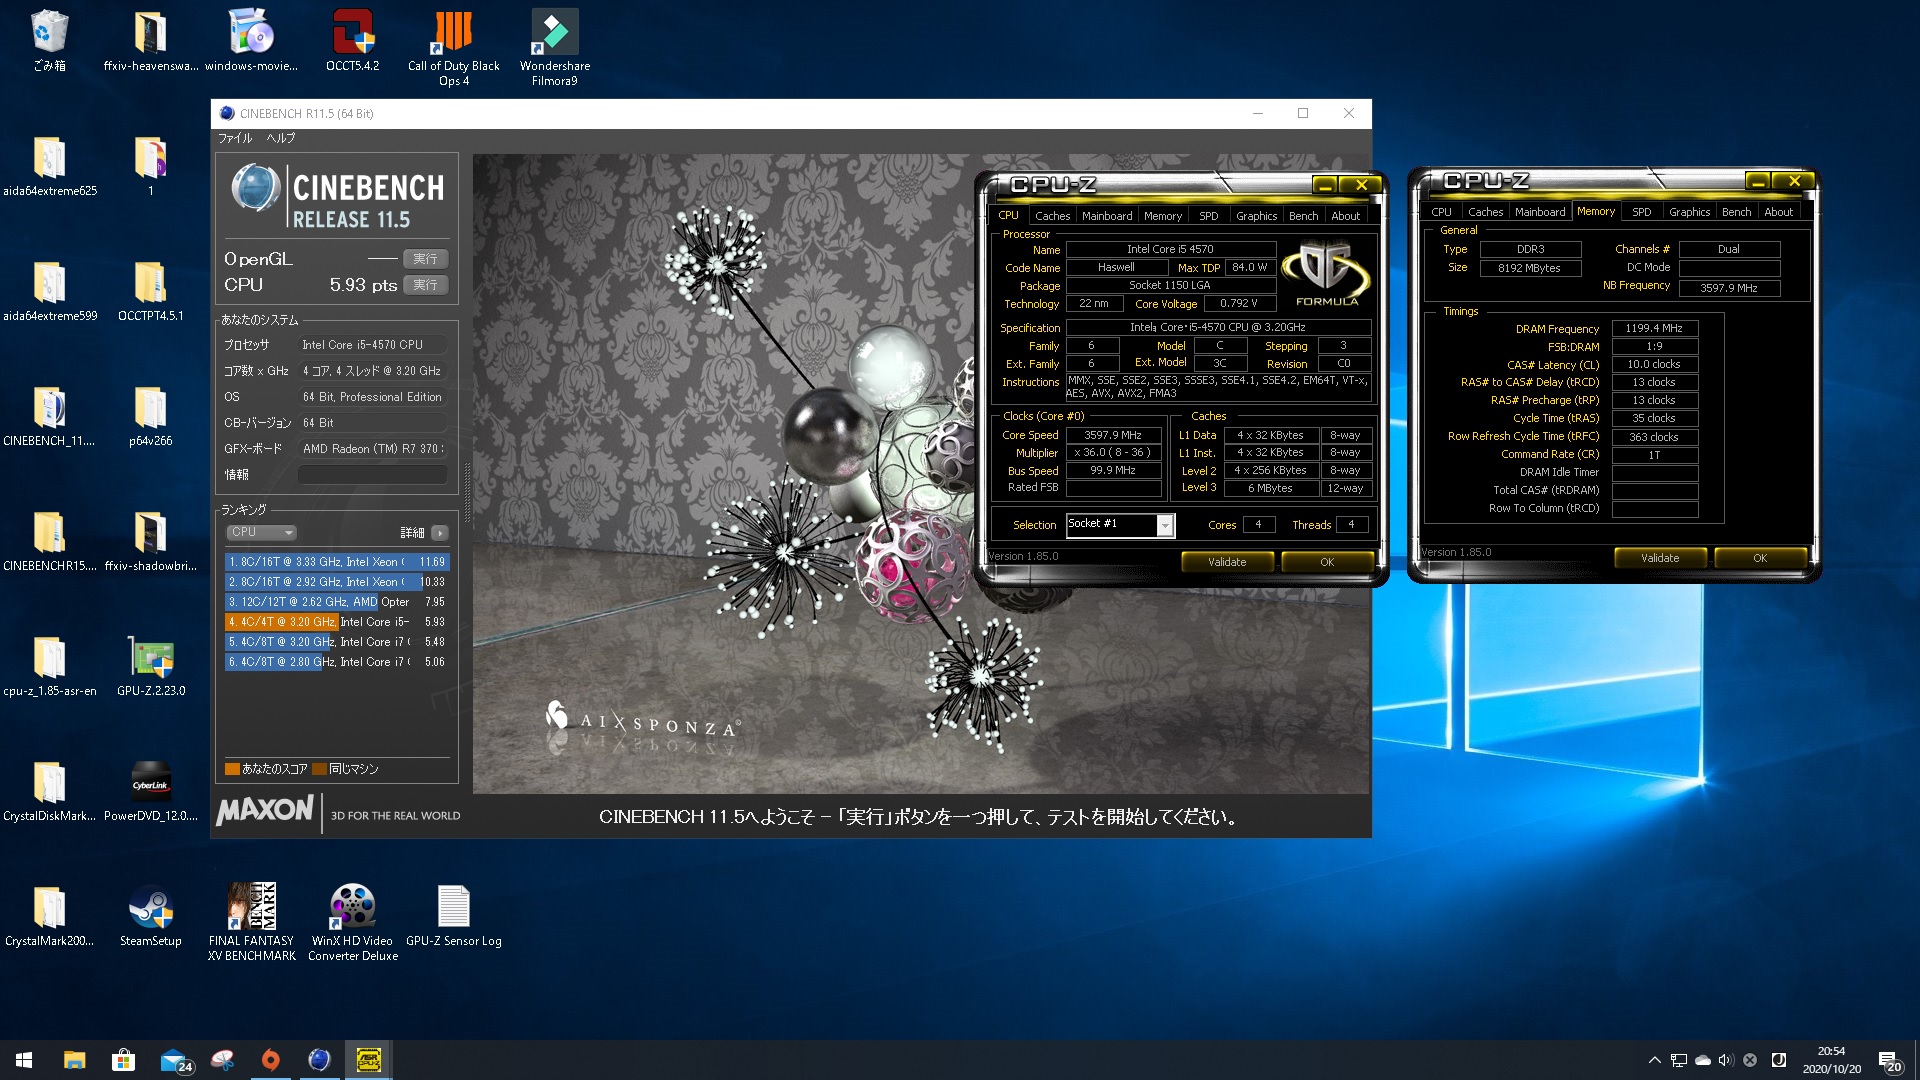This screenshot has width=1920, height=1080.
Task: Open the ffxiv-shadowbringers archive icon
Action: pyautogui.click(x=150, y=541)
